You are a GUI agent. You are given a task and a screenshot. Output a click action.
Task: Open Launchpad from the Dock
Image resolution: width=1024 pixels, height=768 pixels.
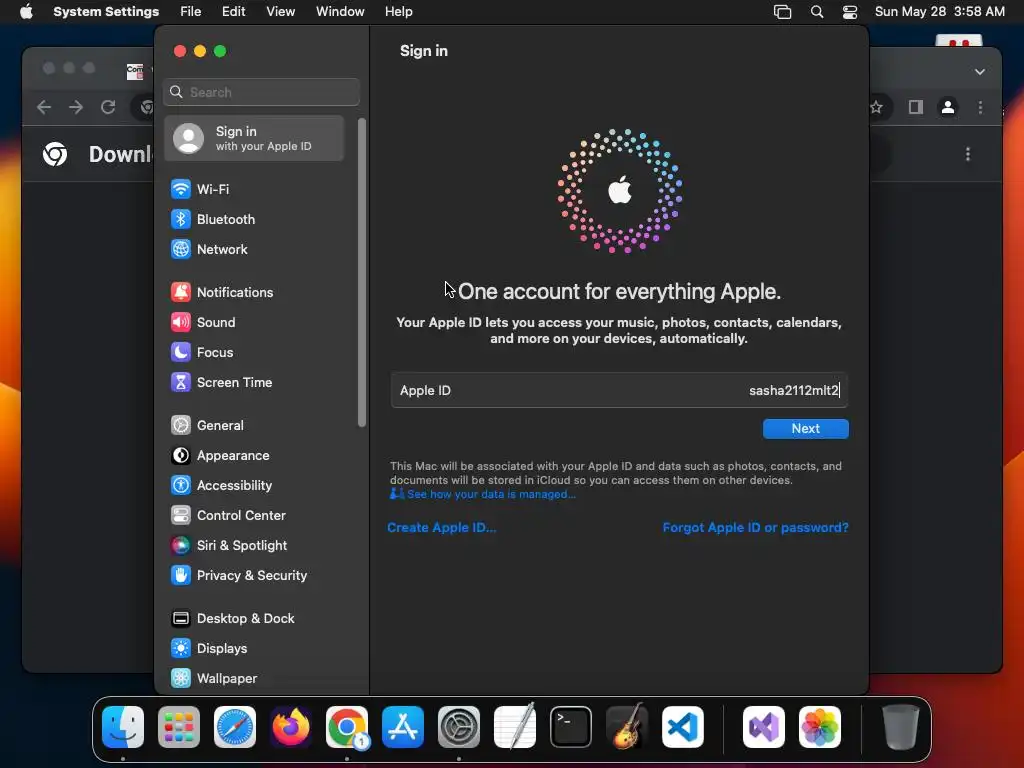coord(179,727)
